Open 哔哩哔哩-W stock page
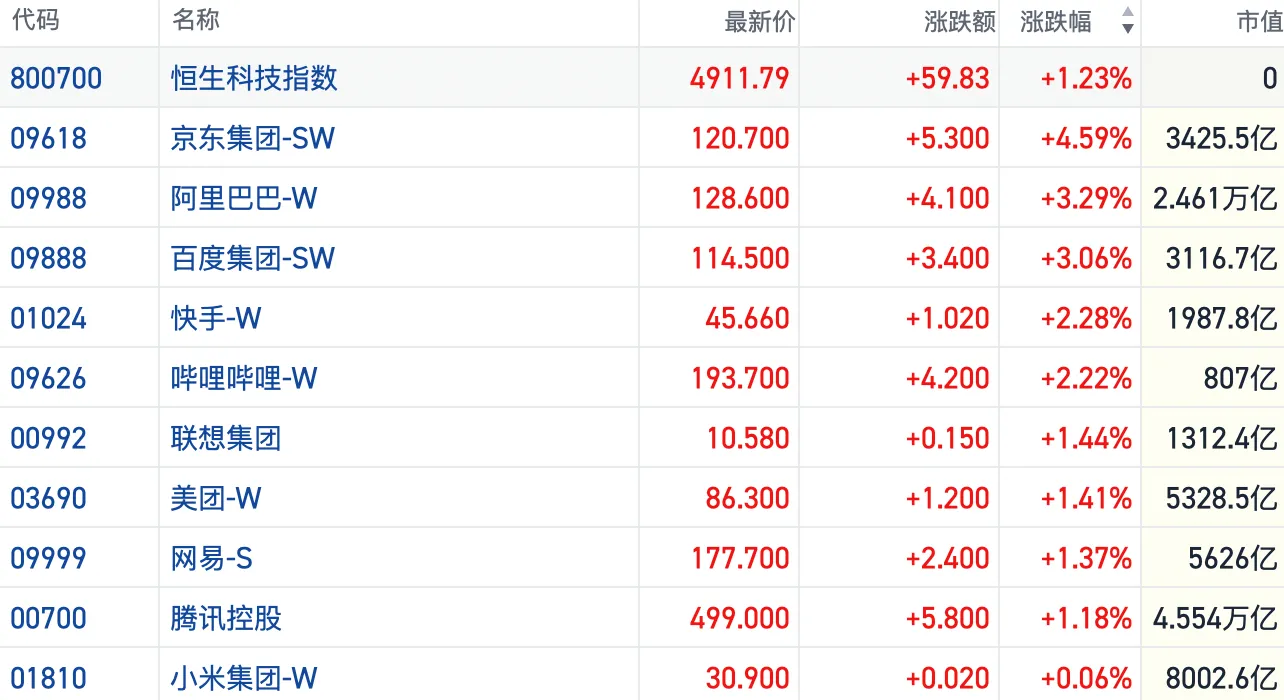Viewport: 1284px width, 700px height. [243, 378]
